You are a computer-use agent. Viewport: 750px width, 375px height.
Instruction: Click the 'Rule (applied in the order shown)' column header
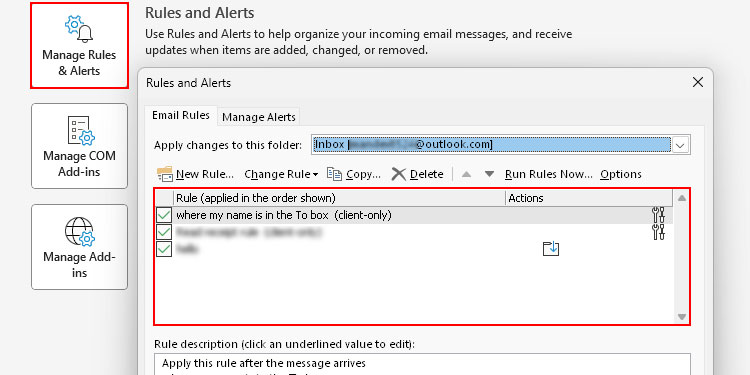point(339,198)
